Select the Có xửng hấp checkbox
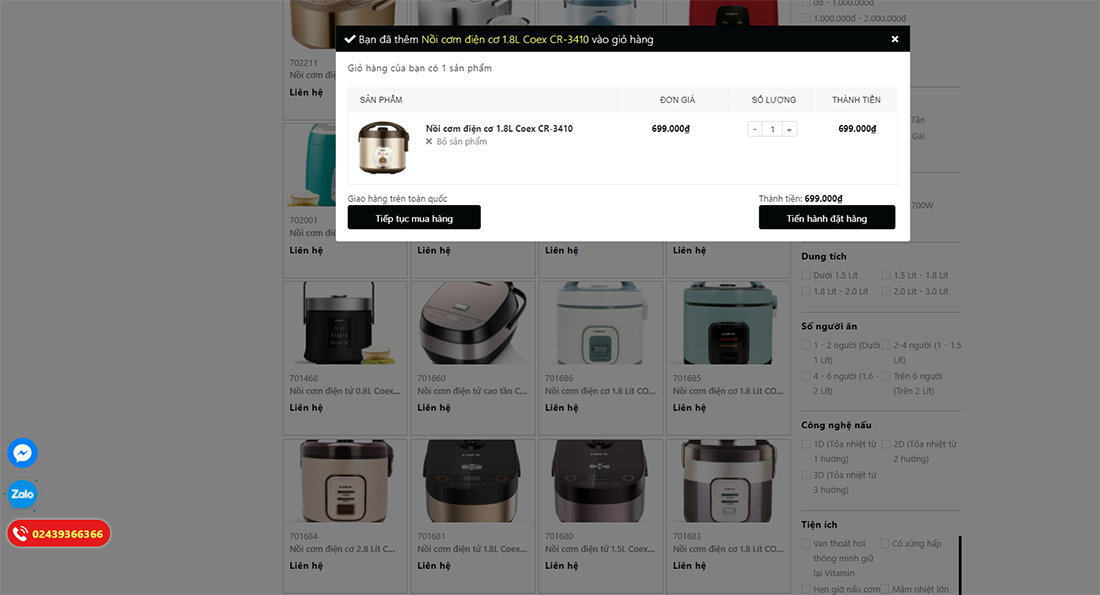 click(885, 543)
